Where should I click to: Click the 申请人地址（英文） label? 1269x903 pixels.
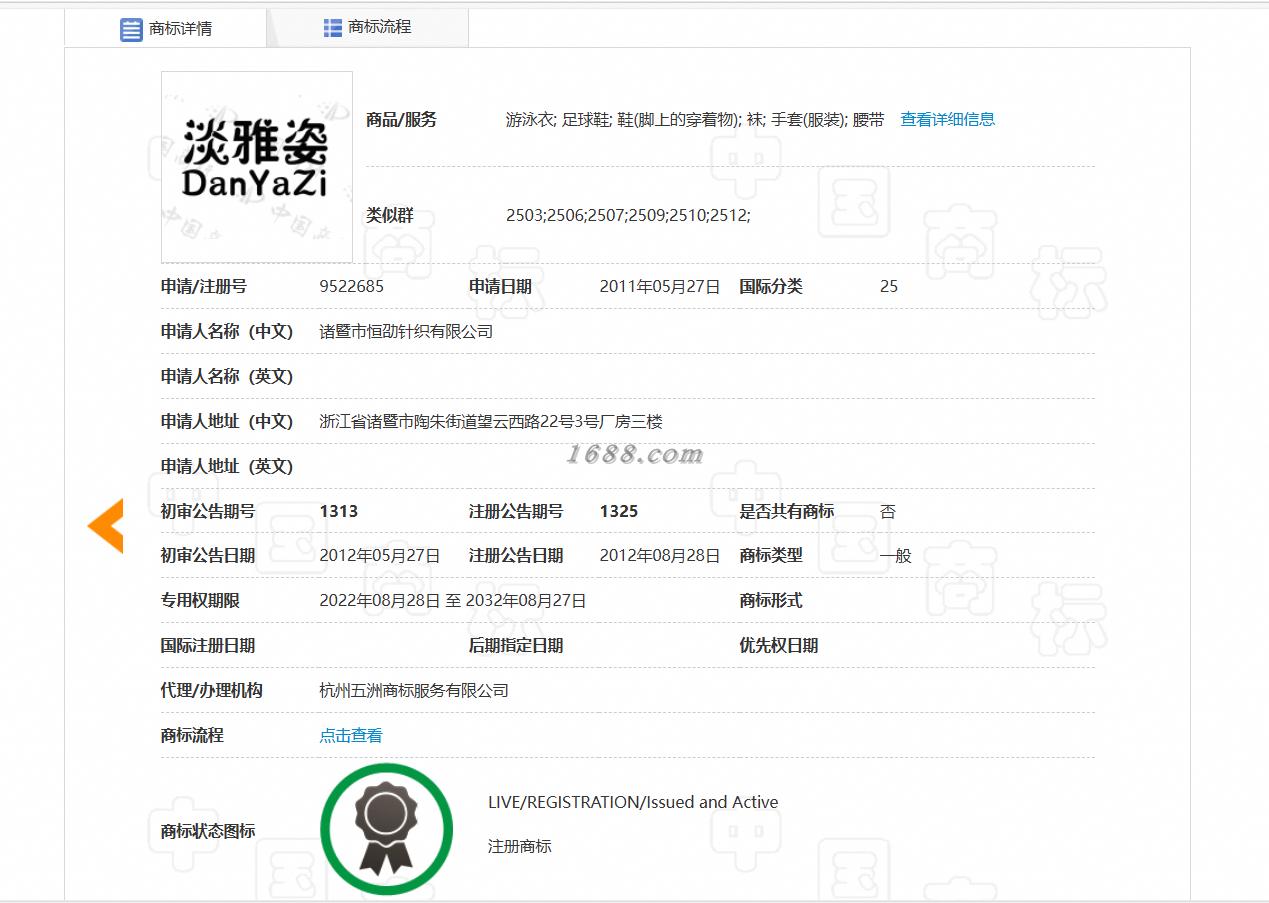(x=227, y=466)
